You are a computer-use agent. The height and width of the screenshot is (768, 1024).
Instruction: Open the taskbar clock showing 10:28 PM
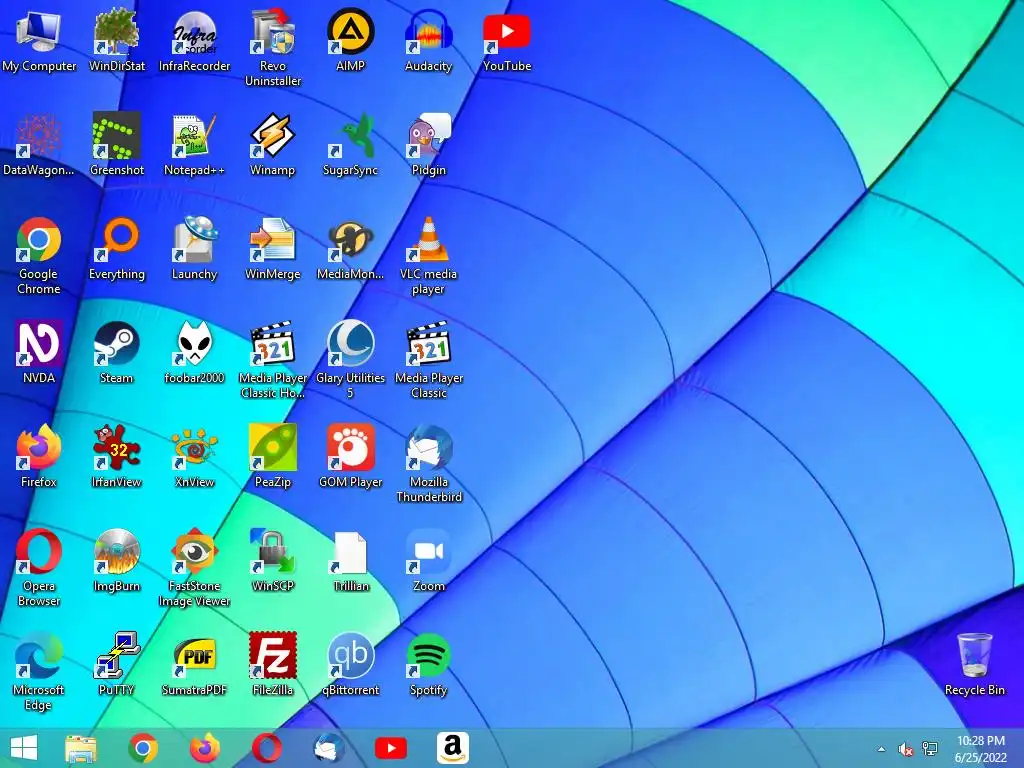tap(981, 748)
